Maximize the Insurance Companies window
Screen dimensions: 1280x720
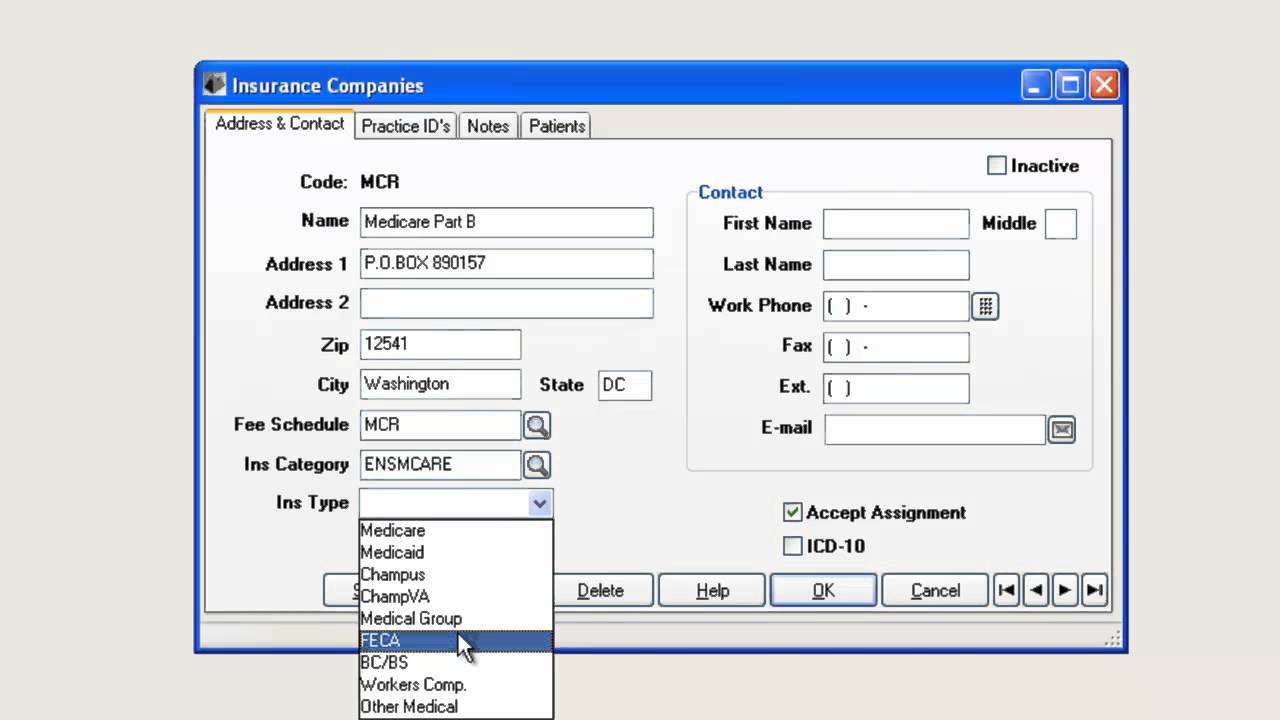coord(1070,85)
